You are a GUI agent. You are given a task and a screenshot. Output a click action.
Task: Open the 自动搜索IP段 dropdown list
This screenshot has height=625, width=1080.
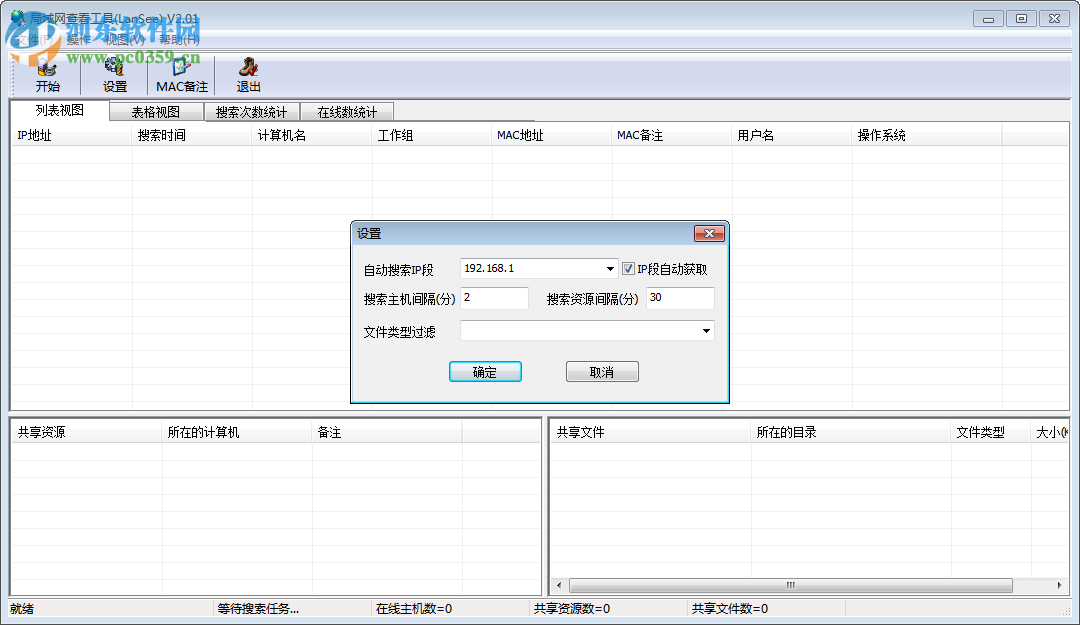[610, 268]
